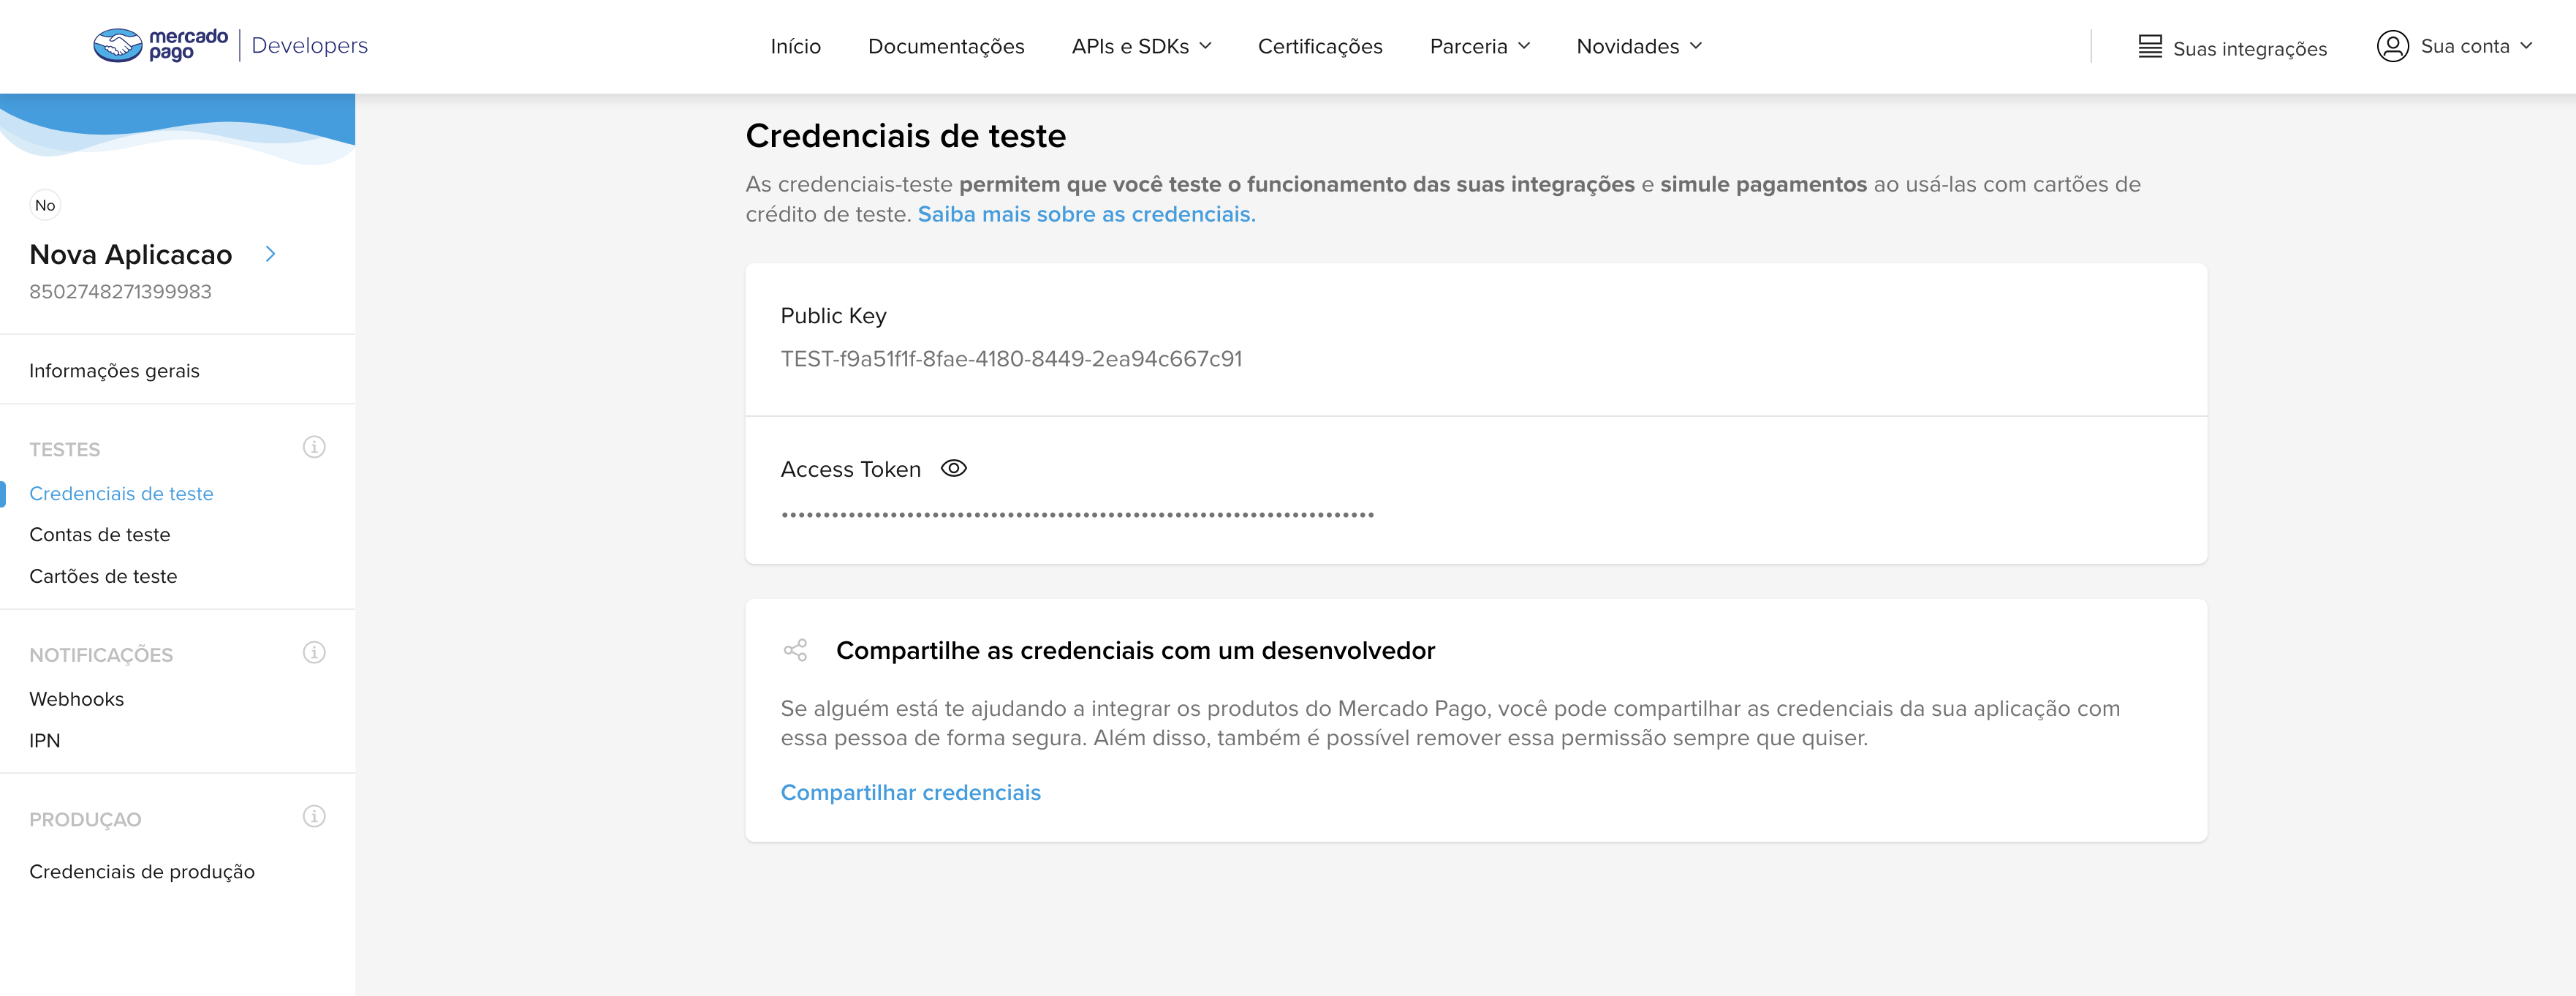
Task: Click the chevron next to Nova Aplicacao
Action: point(270,254)
